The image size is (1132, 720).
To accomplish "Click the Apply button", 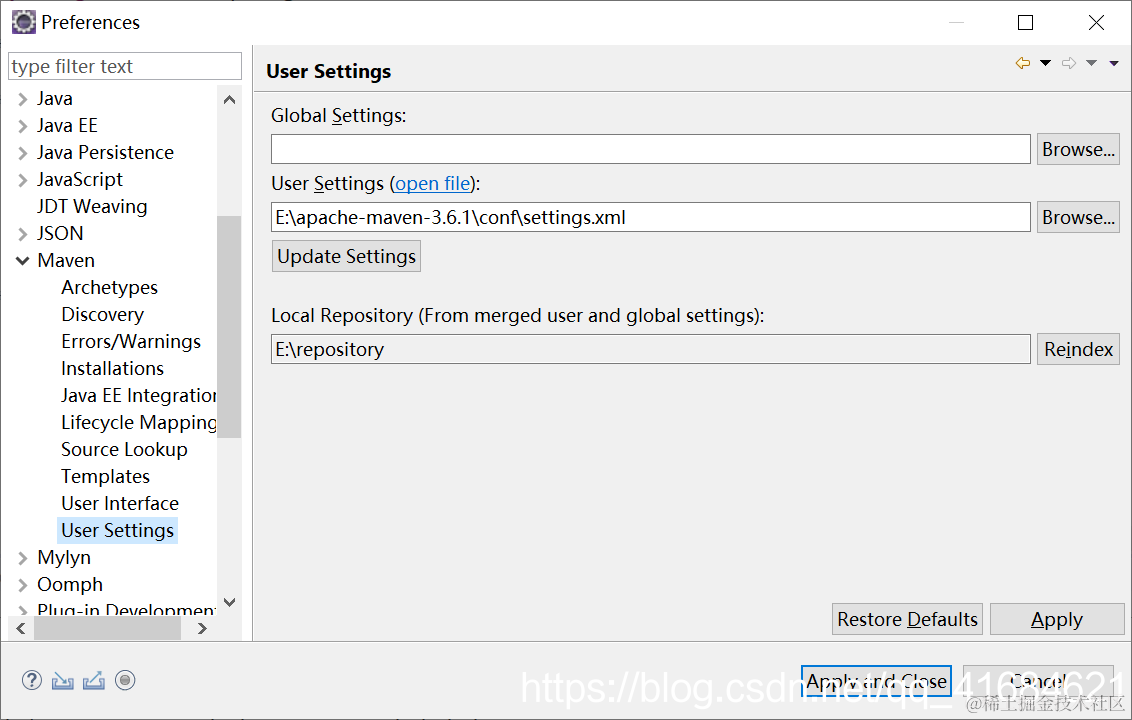I will (x=1057, y=620).
